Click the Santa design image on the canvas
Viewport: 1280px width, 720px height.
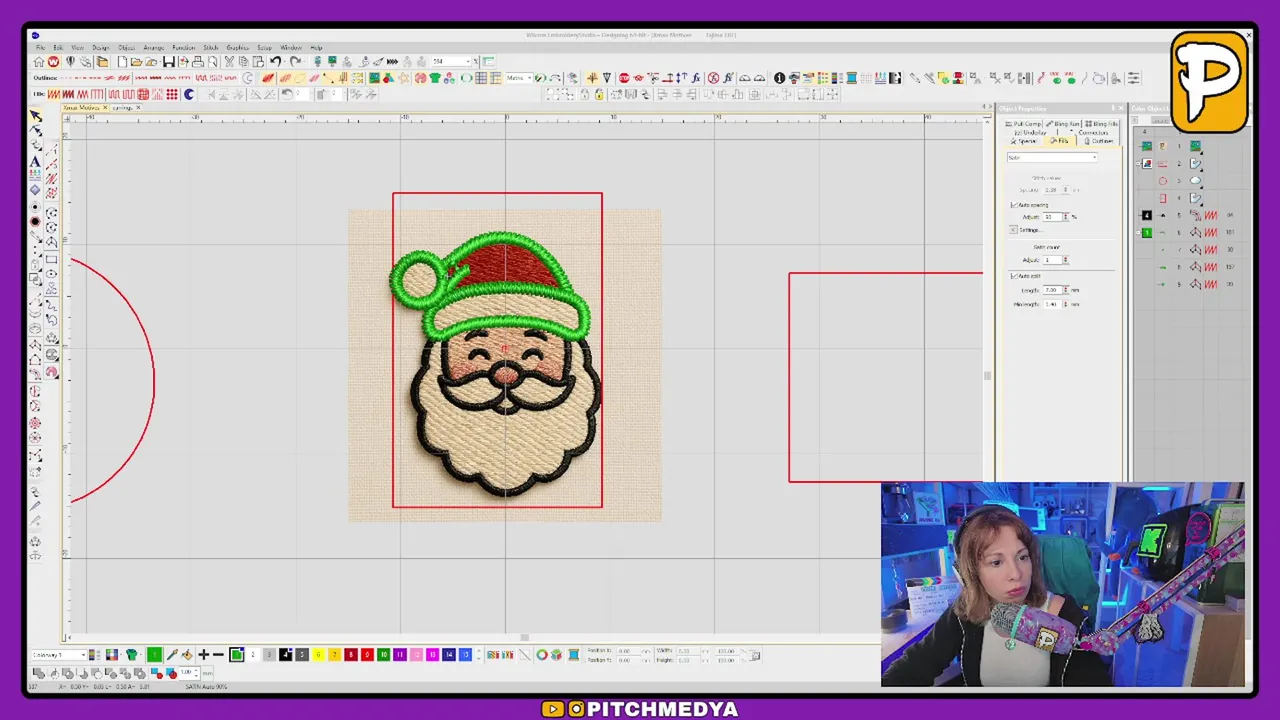tap(504, 365)
